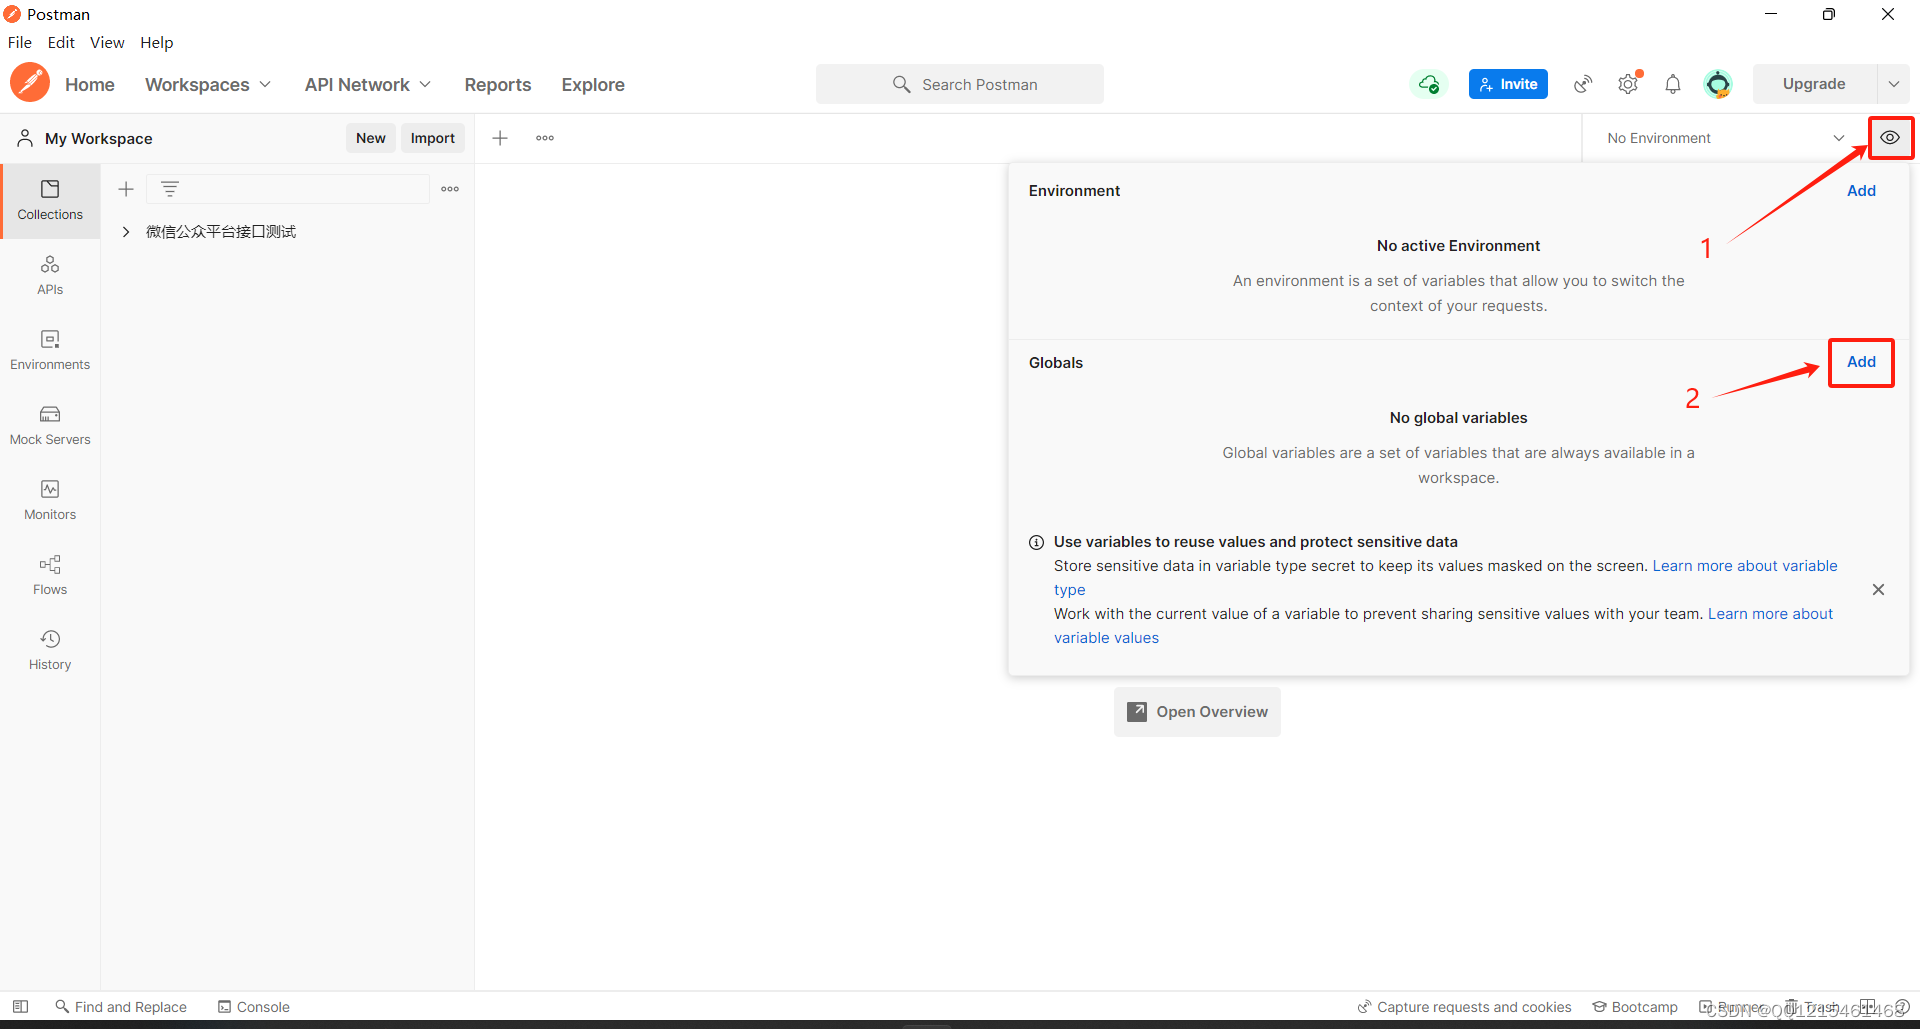
Task: Open the Edit menu
Action: tap(61, 42)
